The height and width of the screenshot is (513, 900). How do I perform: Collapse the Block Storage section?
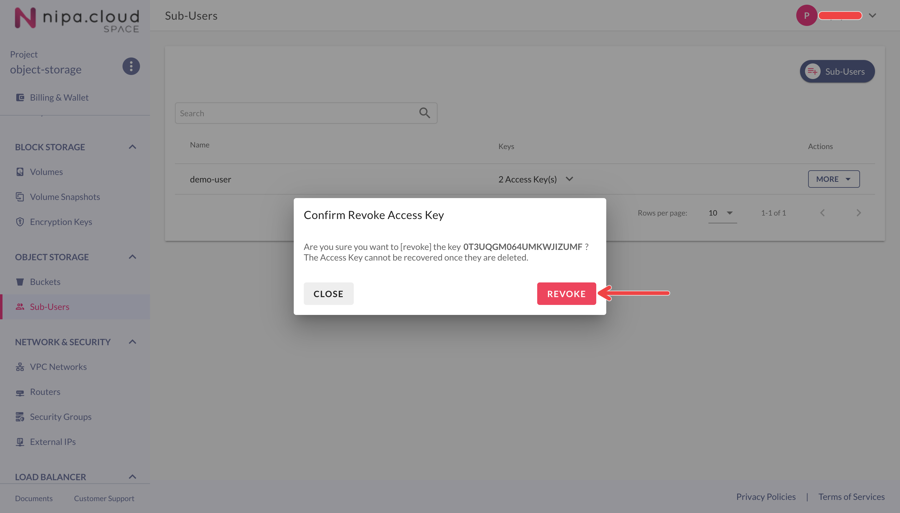click(x=132, y=147)
